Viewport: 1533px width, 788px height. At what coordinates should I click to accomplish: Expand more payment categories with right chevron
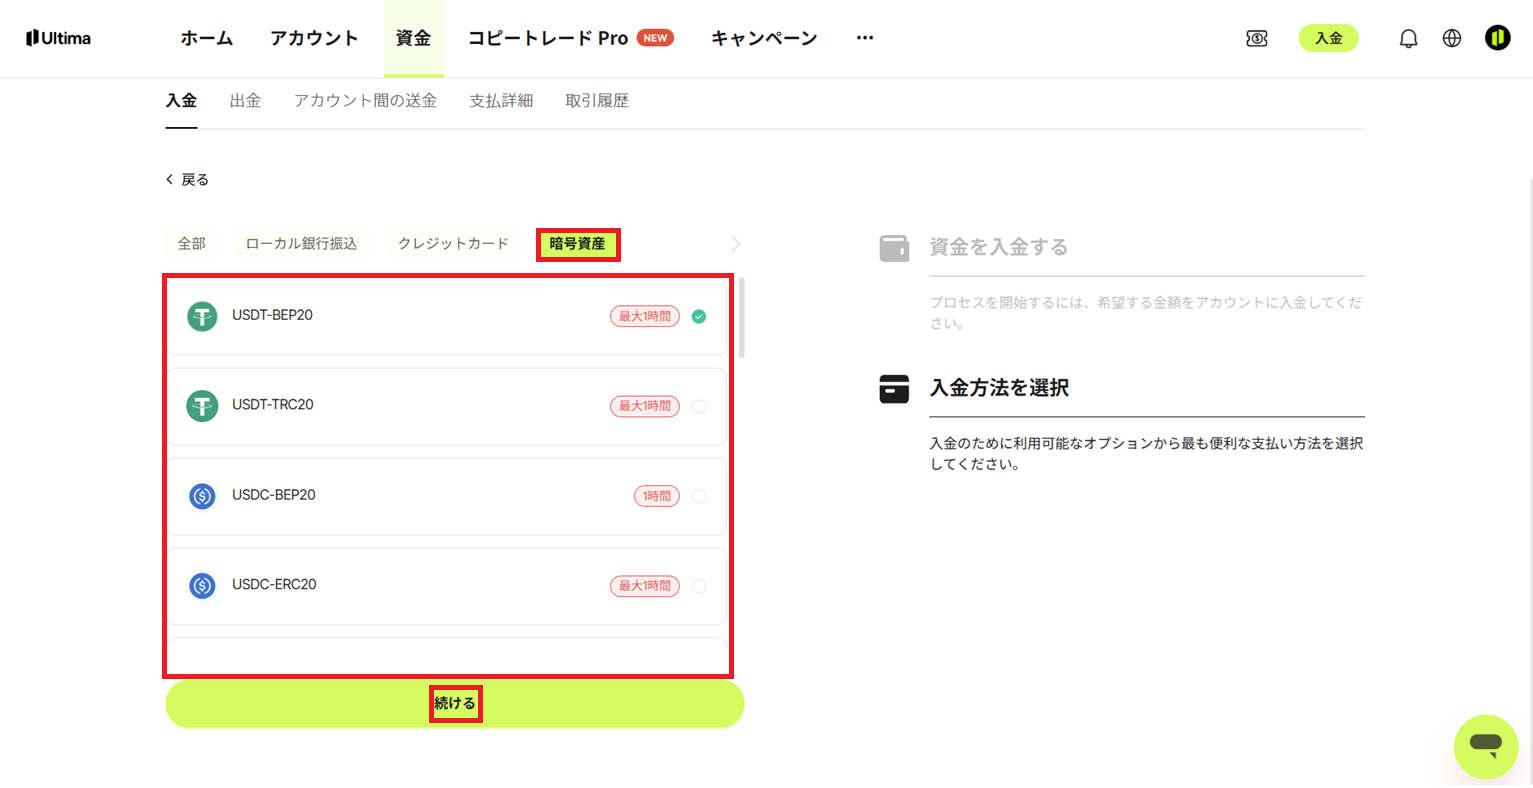(736, 244)
